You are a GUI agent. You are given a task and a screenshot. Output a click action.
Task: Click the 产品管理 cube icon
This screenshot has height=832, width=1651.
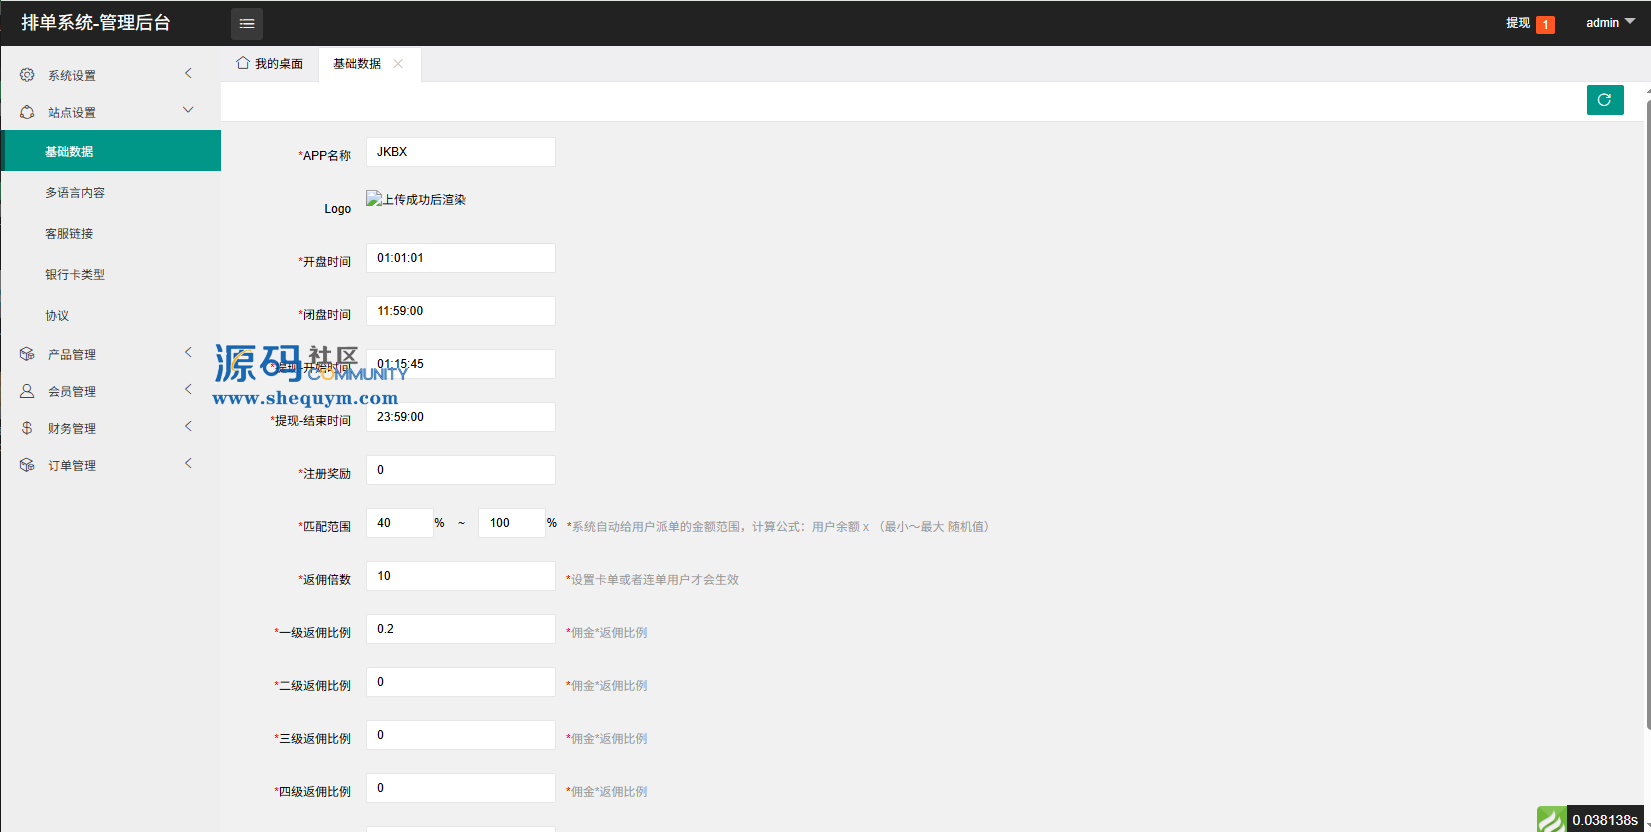pos(27,354)
